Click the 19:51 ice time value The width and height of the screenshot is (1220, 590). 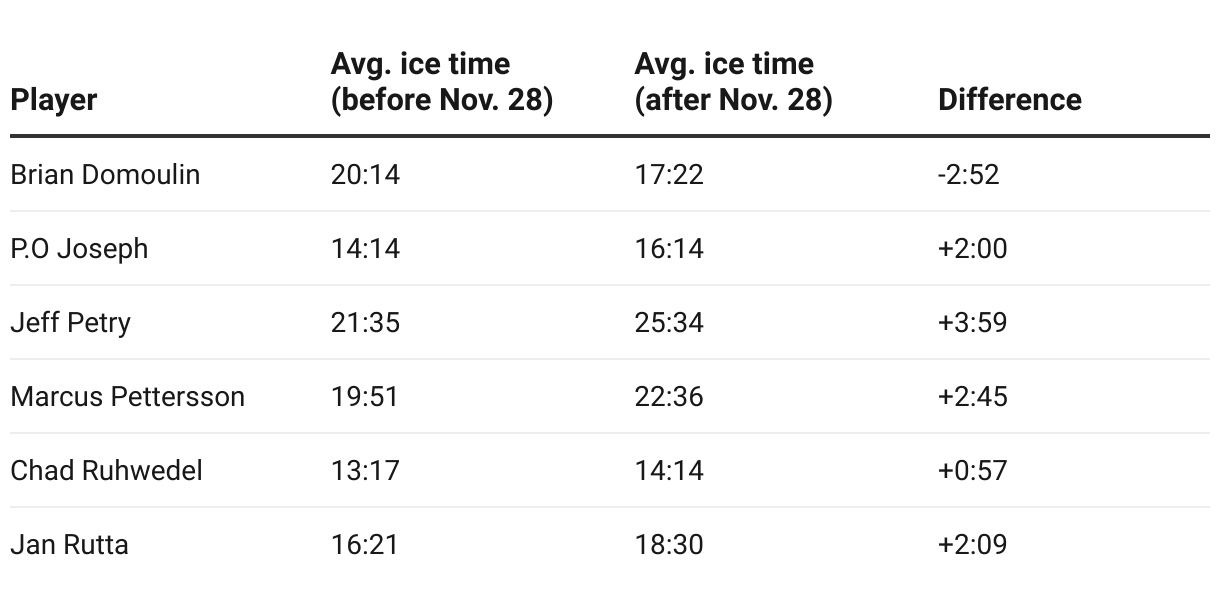pyautogui.click(x=365, y=396)
